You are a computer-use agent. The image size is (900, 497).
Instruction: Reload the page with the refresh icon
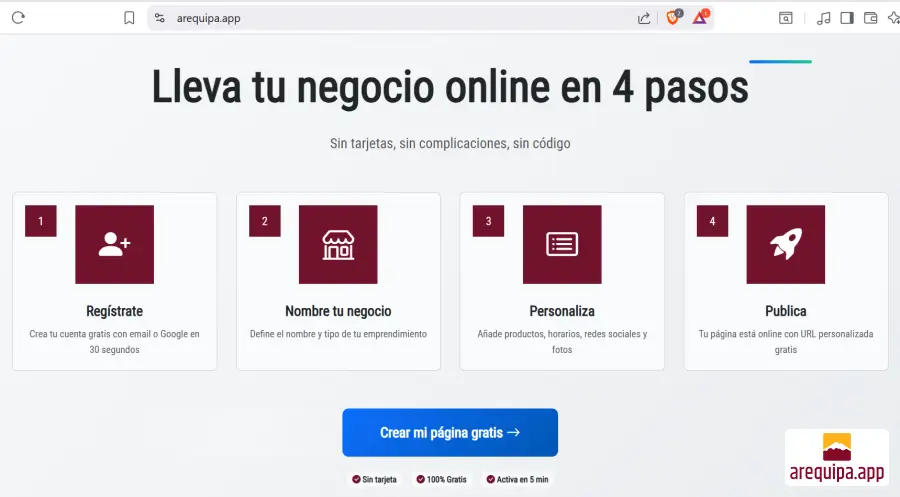click(18, 18)
